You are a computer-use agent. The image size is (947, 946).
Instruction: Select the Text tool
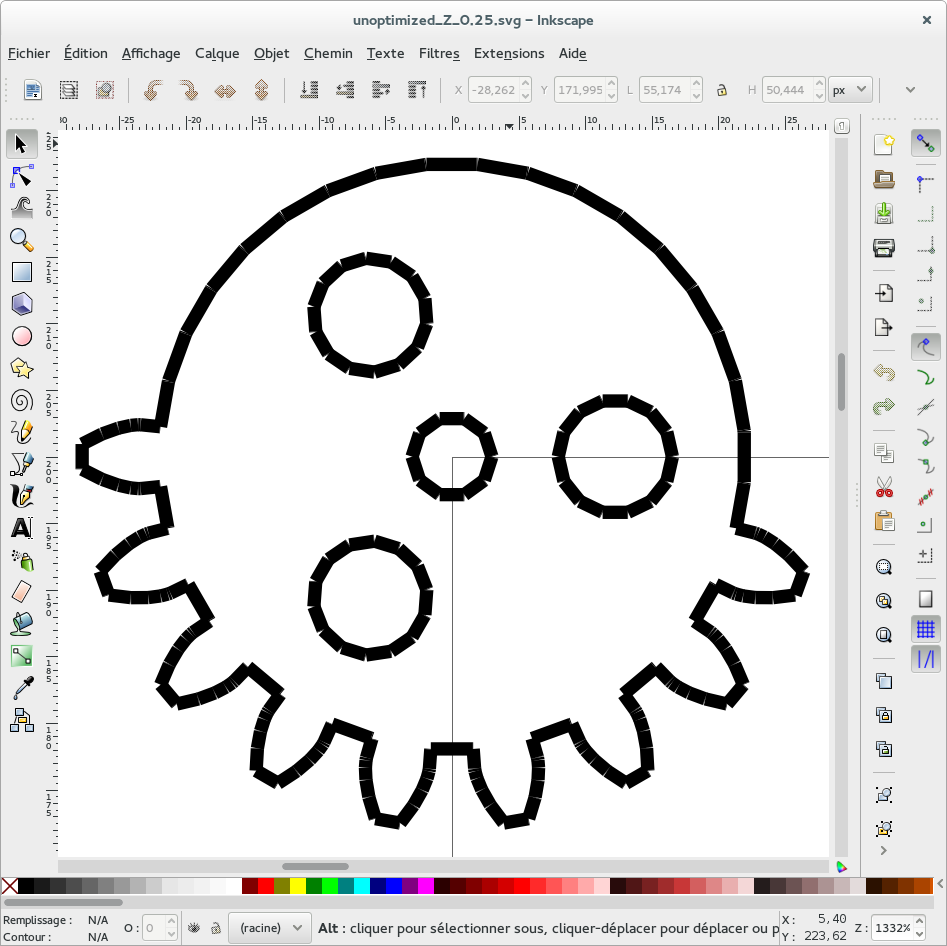pos(21,528)
